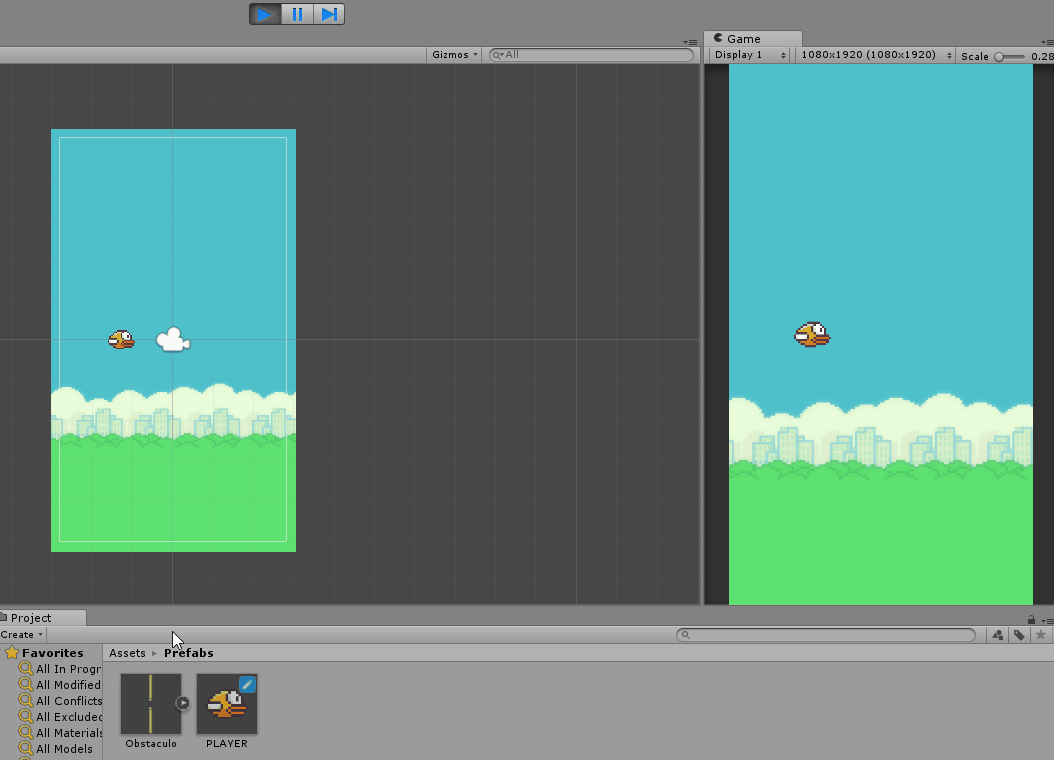This screenshot has height=760, width=1054.
Task: Open the Create dropdown in Project panel
Action: (21, 635)
